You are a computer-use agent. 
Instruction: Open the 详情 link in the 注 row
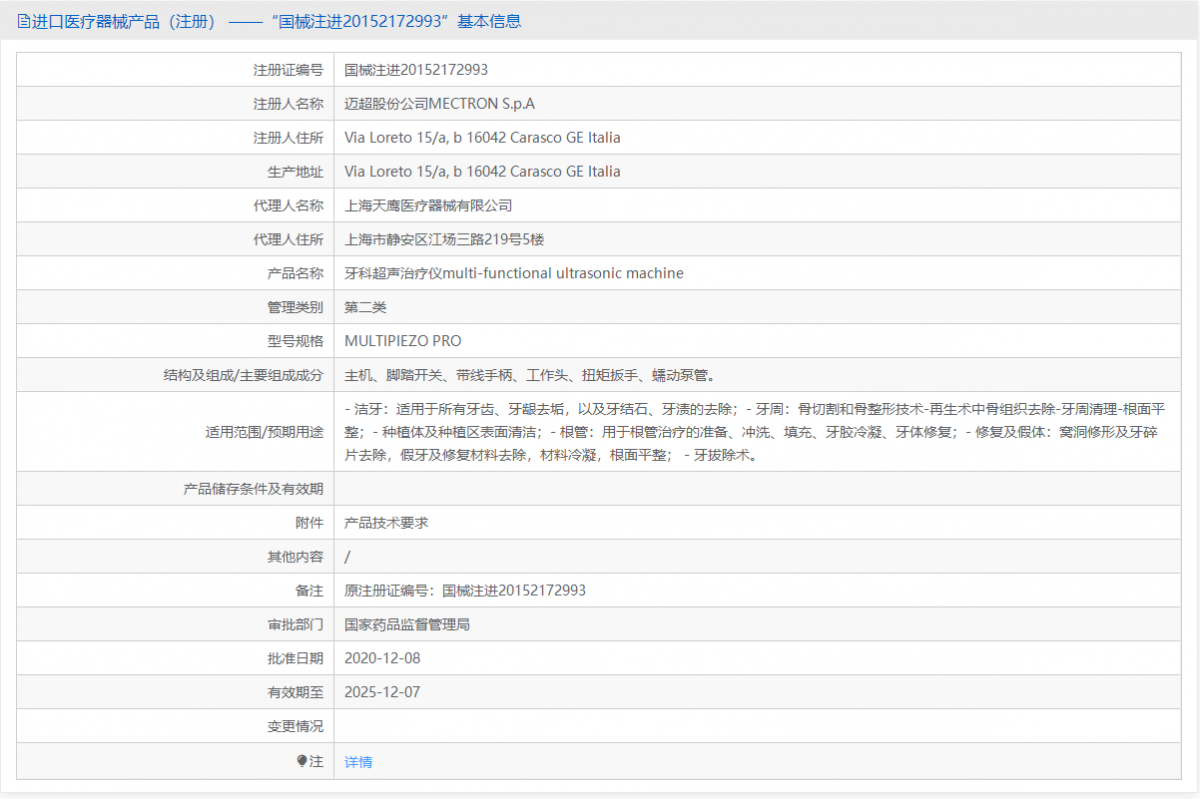click(x=357, y=761)
